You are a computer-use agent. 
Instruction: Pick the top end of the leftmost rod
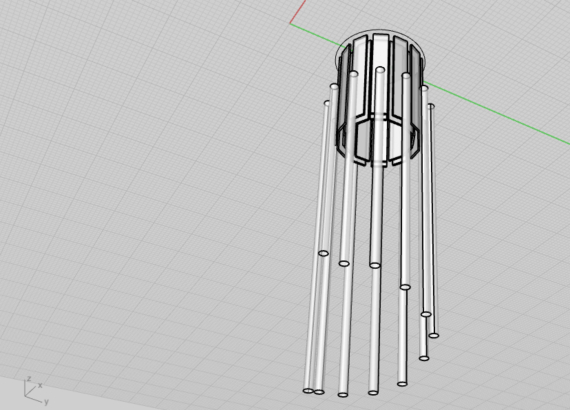click(327, 103)
